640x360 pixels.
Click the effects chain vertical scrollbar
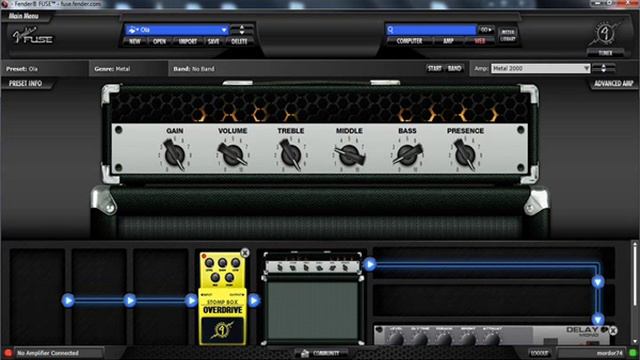tap(634, 276)
